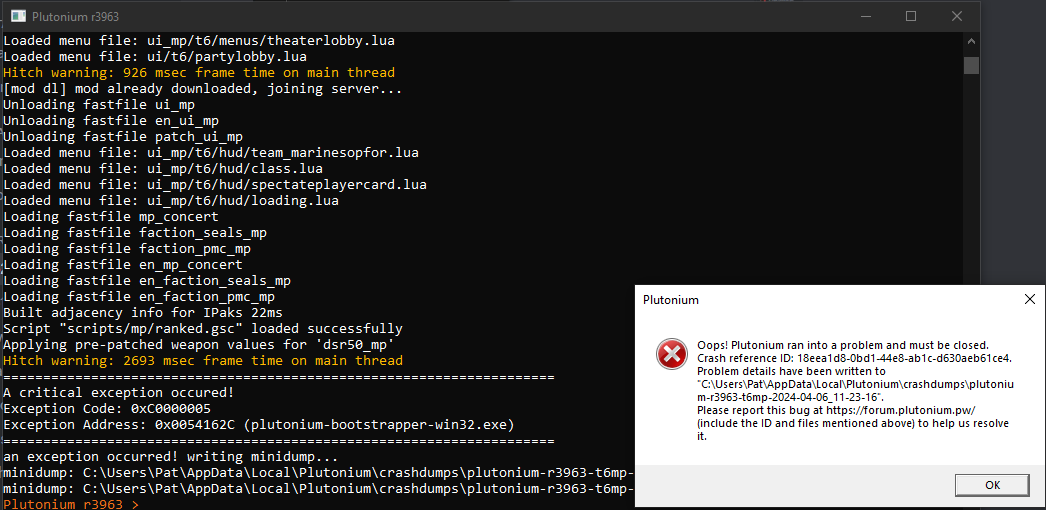
Task: Click the 'Plutonium r3963 >' command prompt line
Action: (71, 505)
